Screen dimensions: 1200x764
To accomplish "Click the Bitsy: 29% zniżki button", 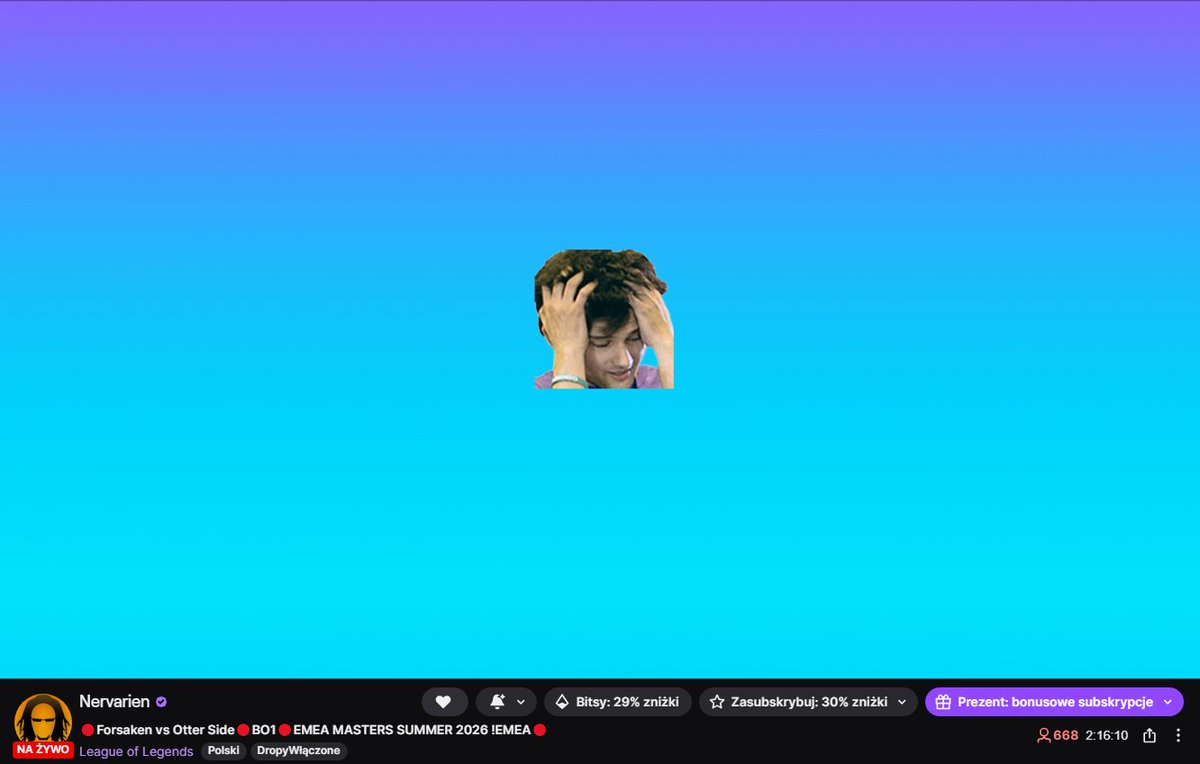I will pyautogui.click(x=617, y=702).
